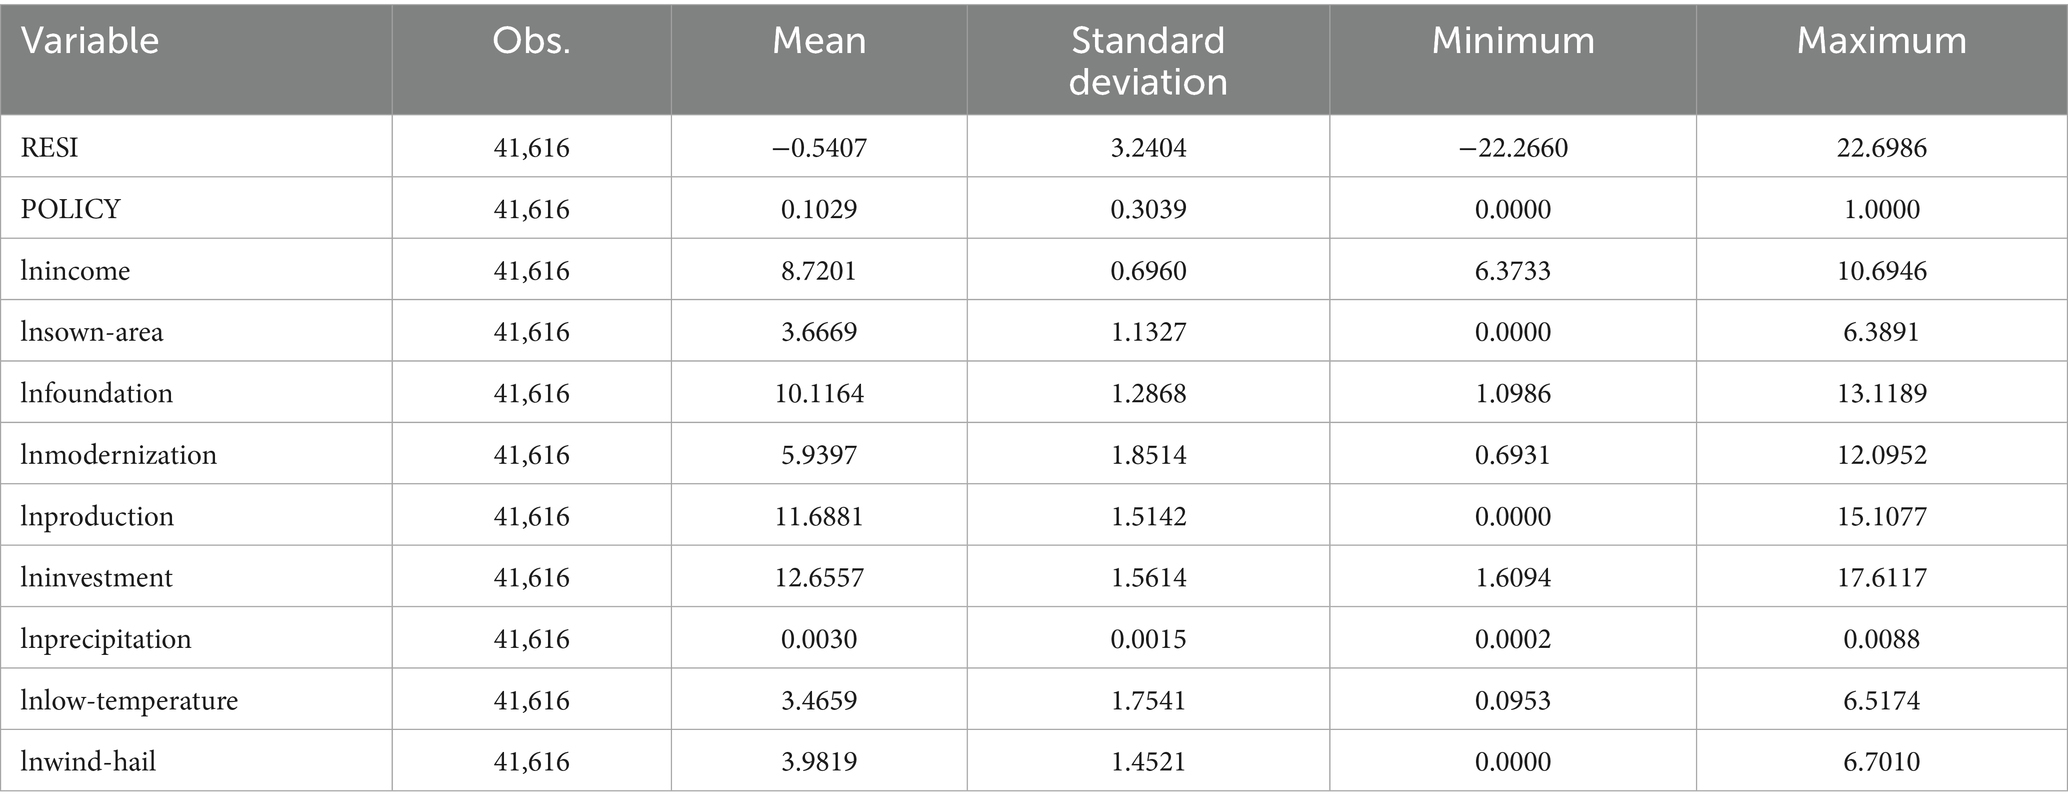Select the lnincome row label
The width and height of the screenshot is (2068, 809).
(75, 271)
